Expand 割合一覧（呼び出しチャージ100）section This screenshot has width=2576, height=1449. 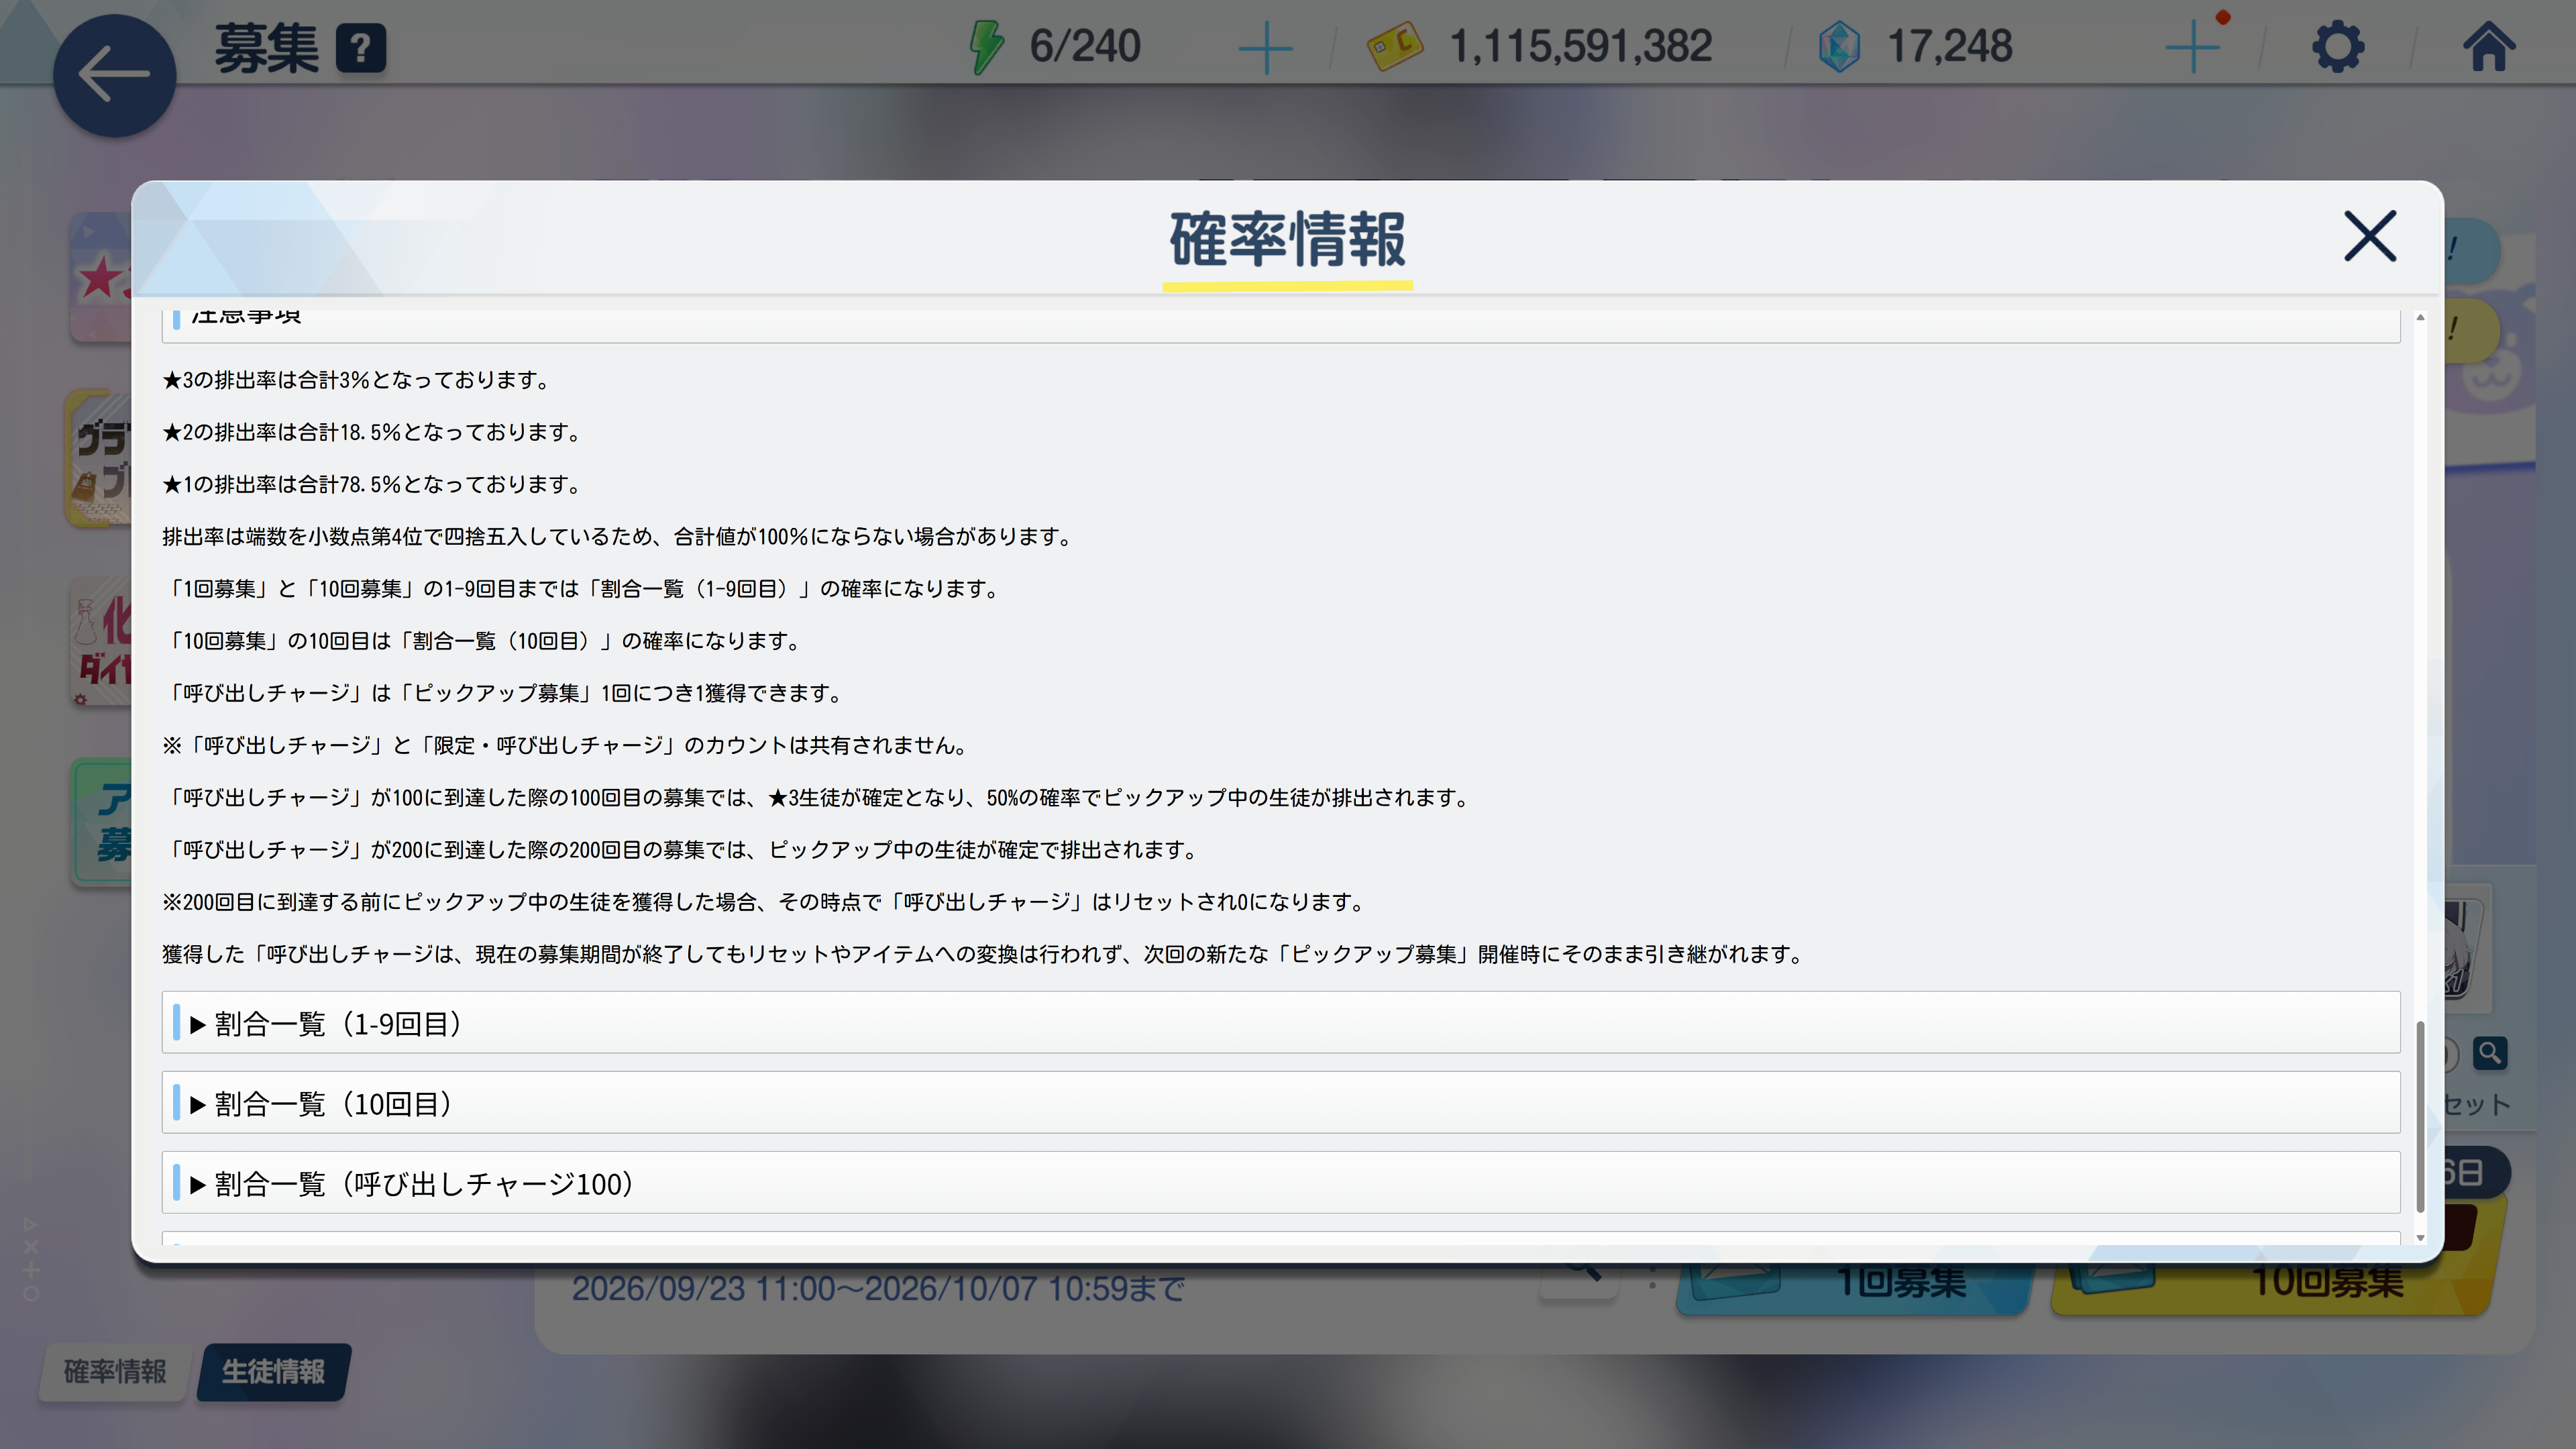(1281, 1183)
